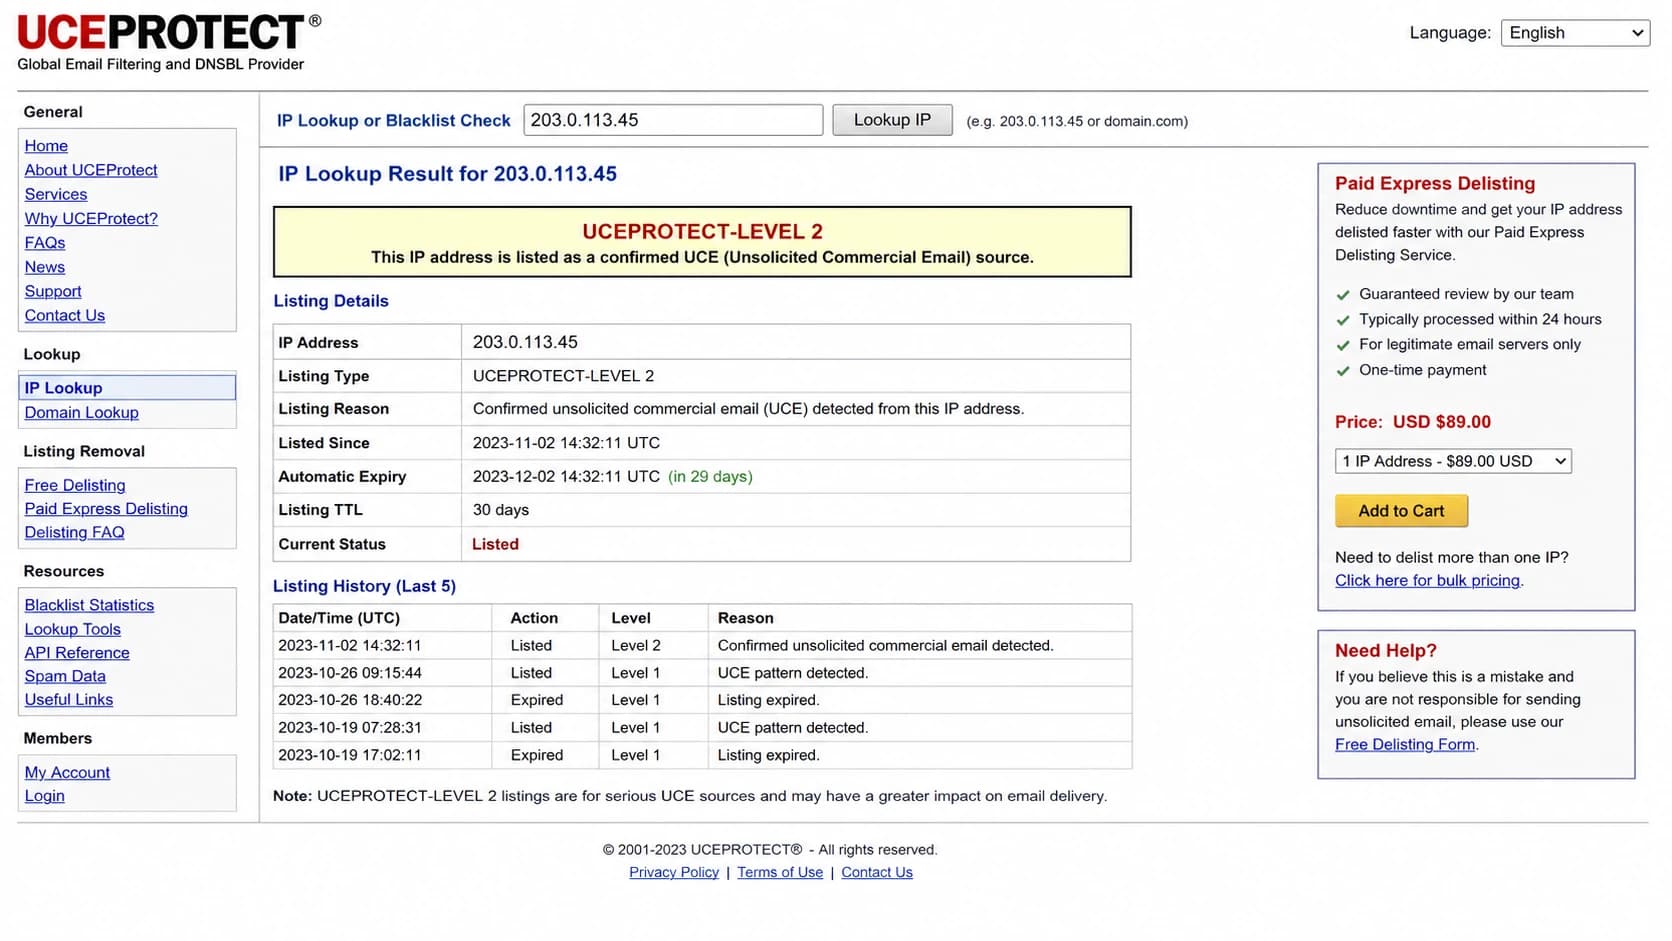Image resolution: width=1672 pixels, height=941 pixels.
Task: Click the red 'Listed' current status
Action: point(495,544)
